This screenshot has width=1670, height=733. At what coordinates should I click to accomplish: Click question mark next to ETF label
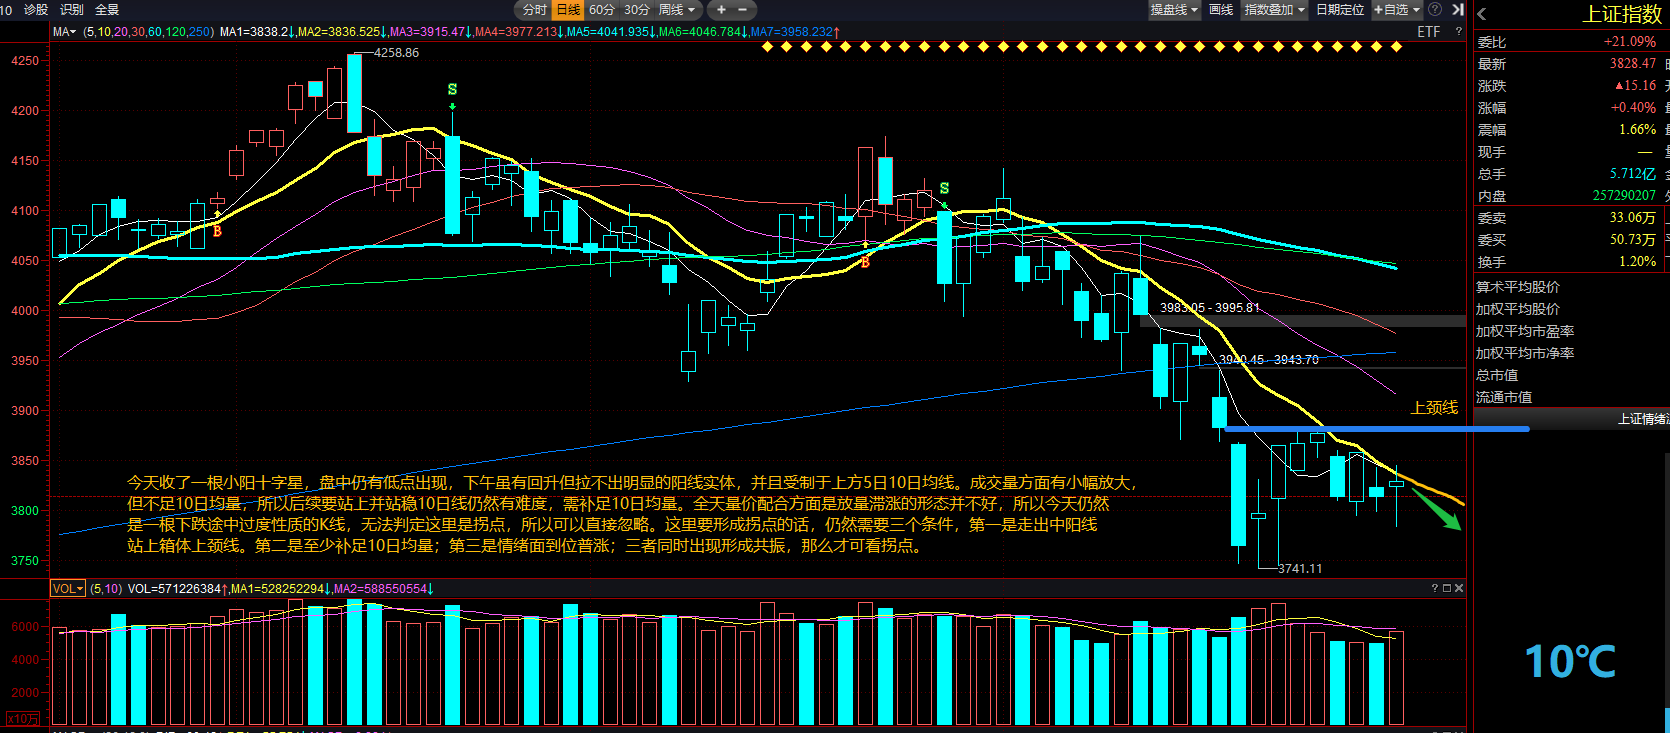1458,32
